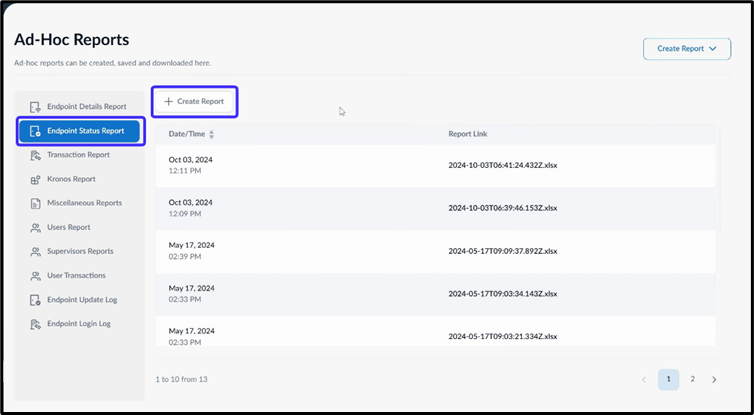Download 2024-10-03T06:41:24.432Z.xlsx report
The image size is (754, 415).
click(x=503, y=165)
